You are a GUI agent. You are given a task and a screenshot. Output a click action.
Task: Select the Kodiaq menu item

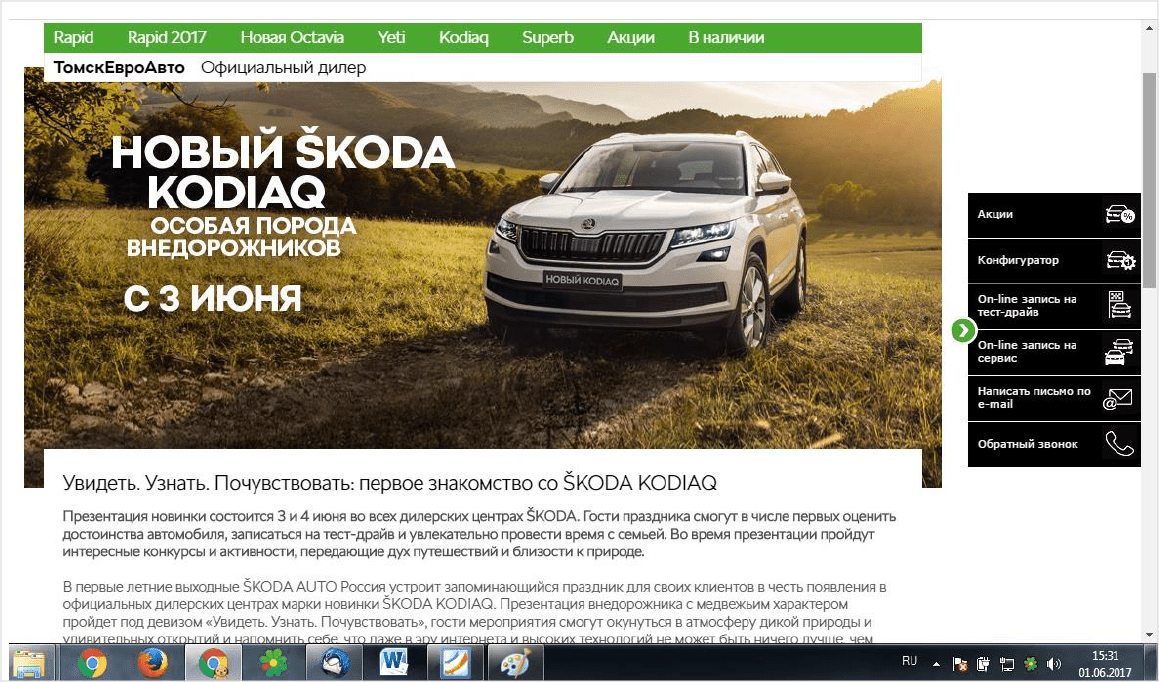click(x=463, y=37)
